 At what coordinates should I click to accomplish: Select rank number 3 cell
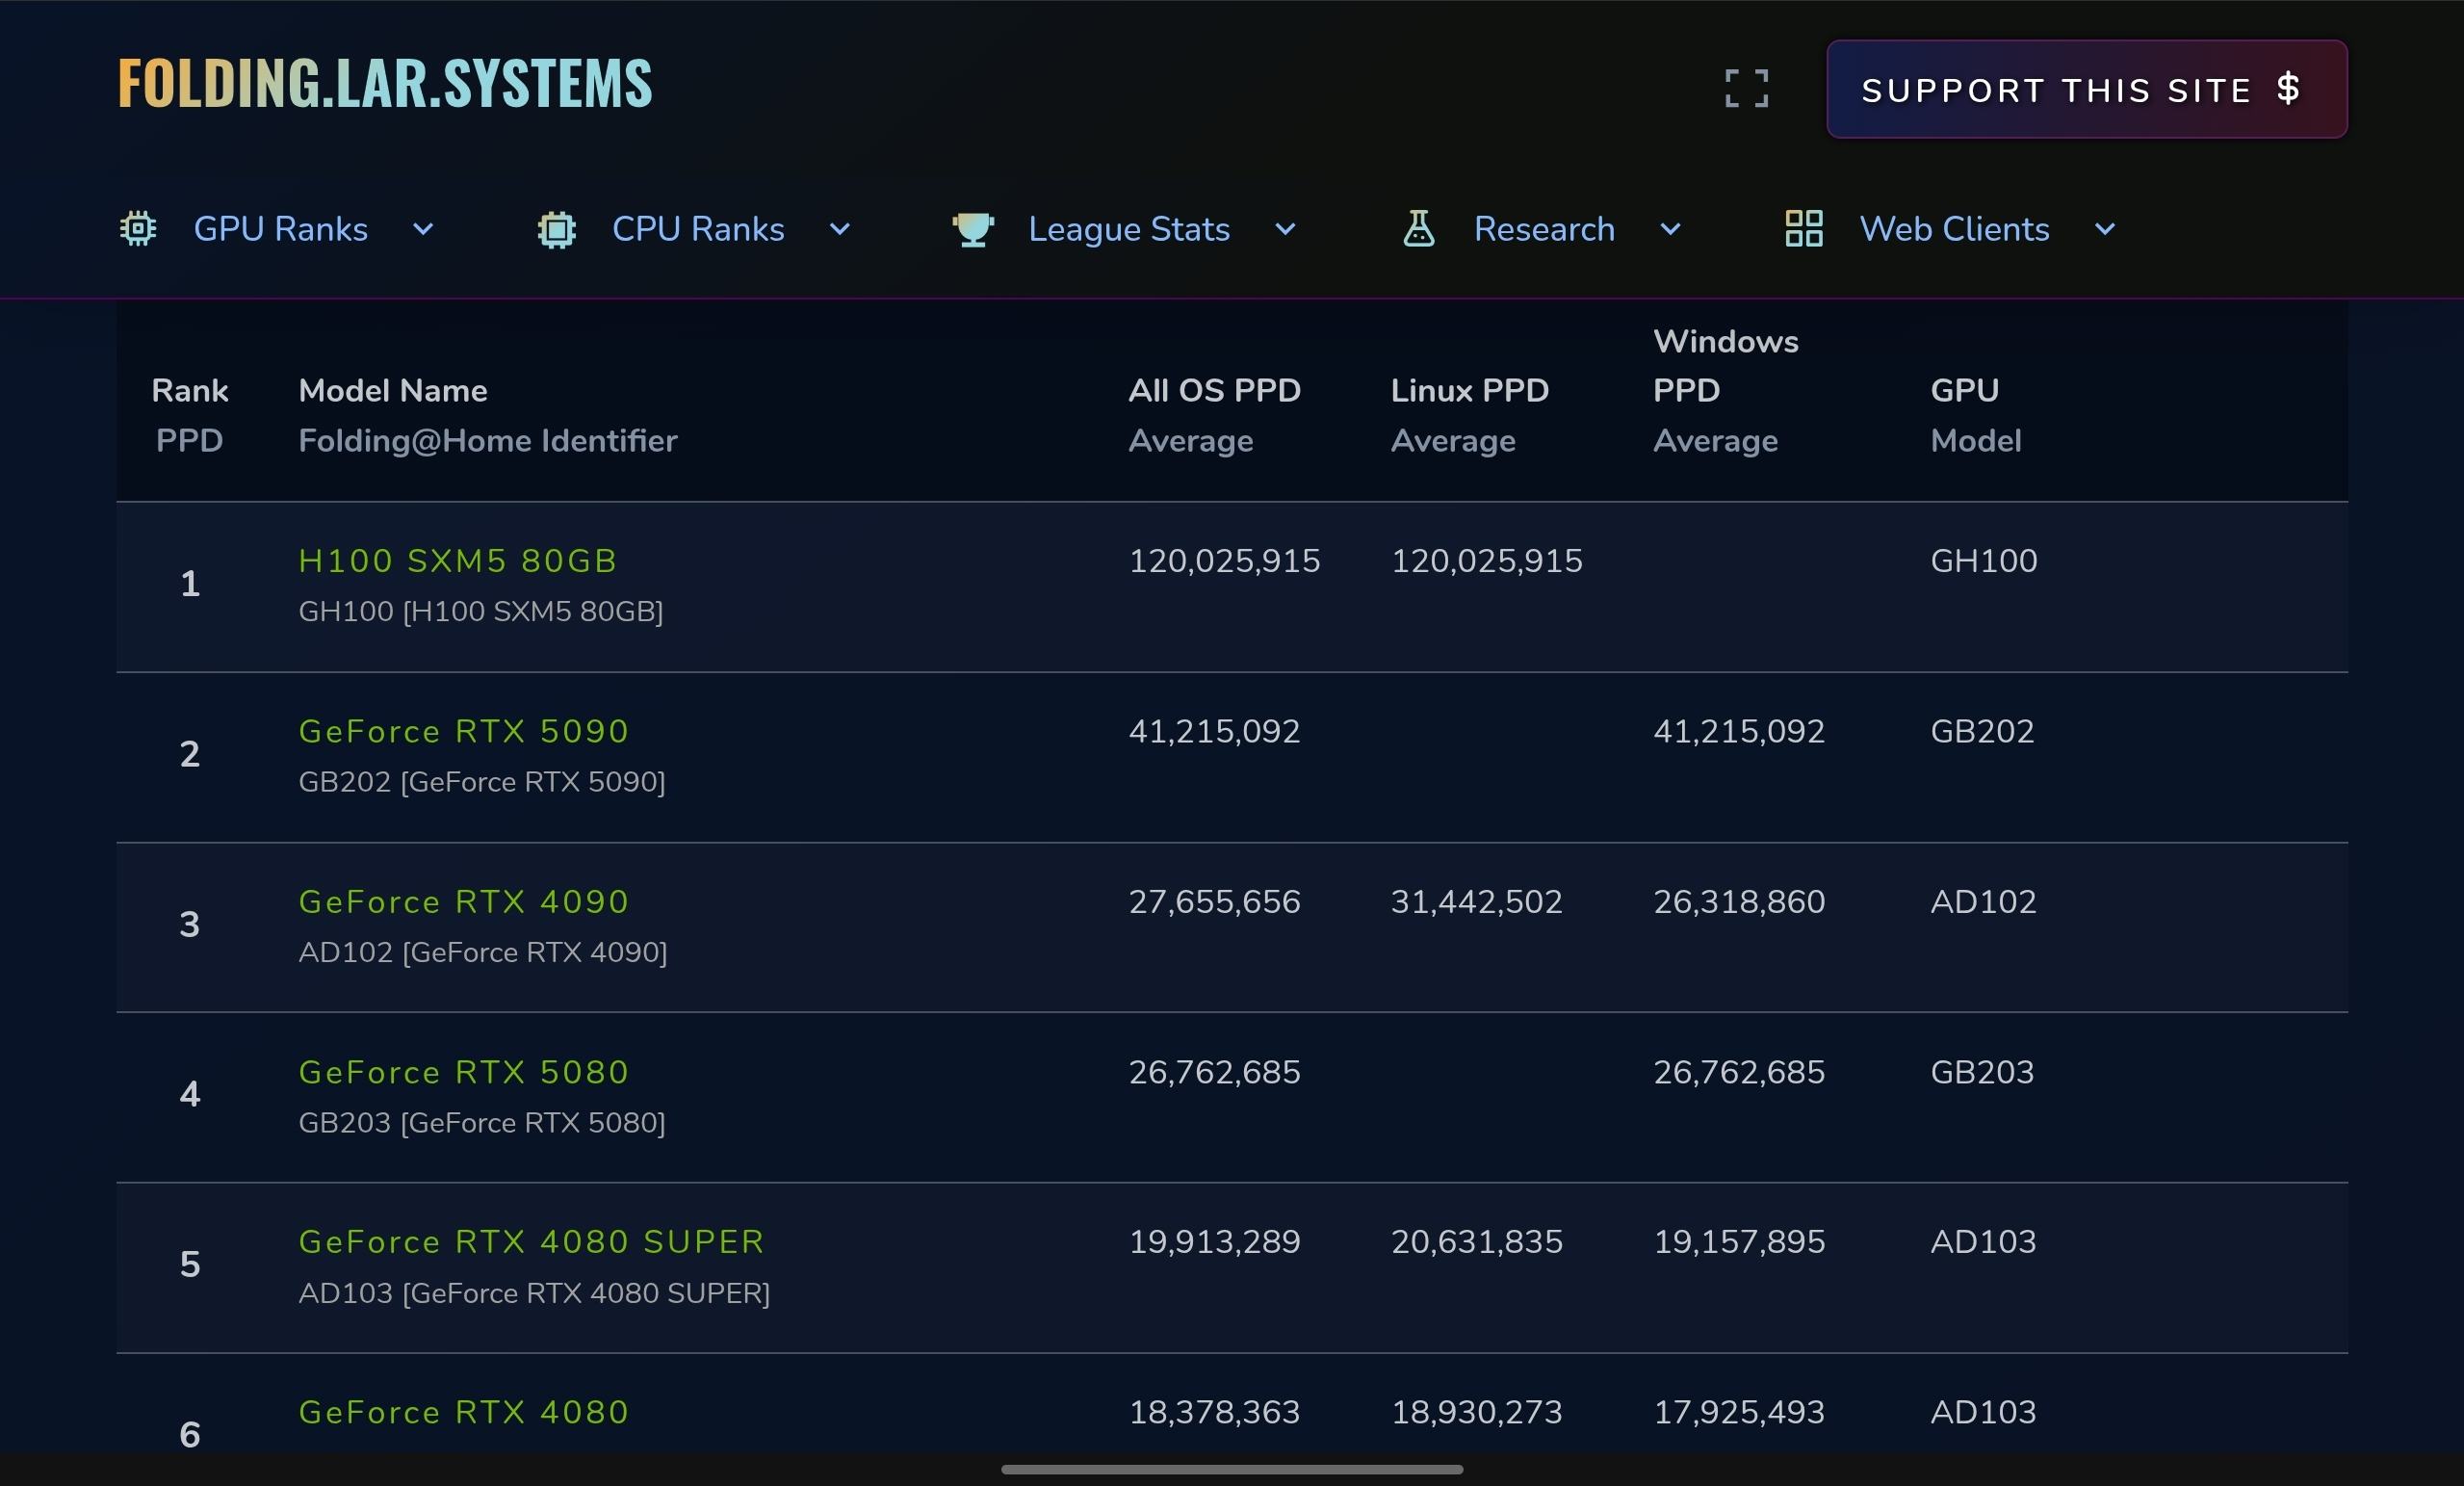(190, 925)
